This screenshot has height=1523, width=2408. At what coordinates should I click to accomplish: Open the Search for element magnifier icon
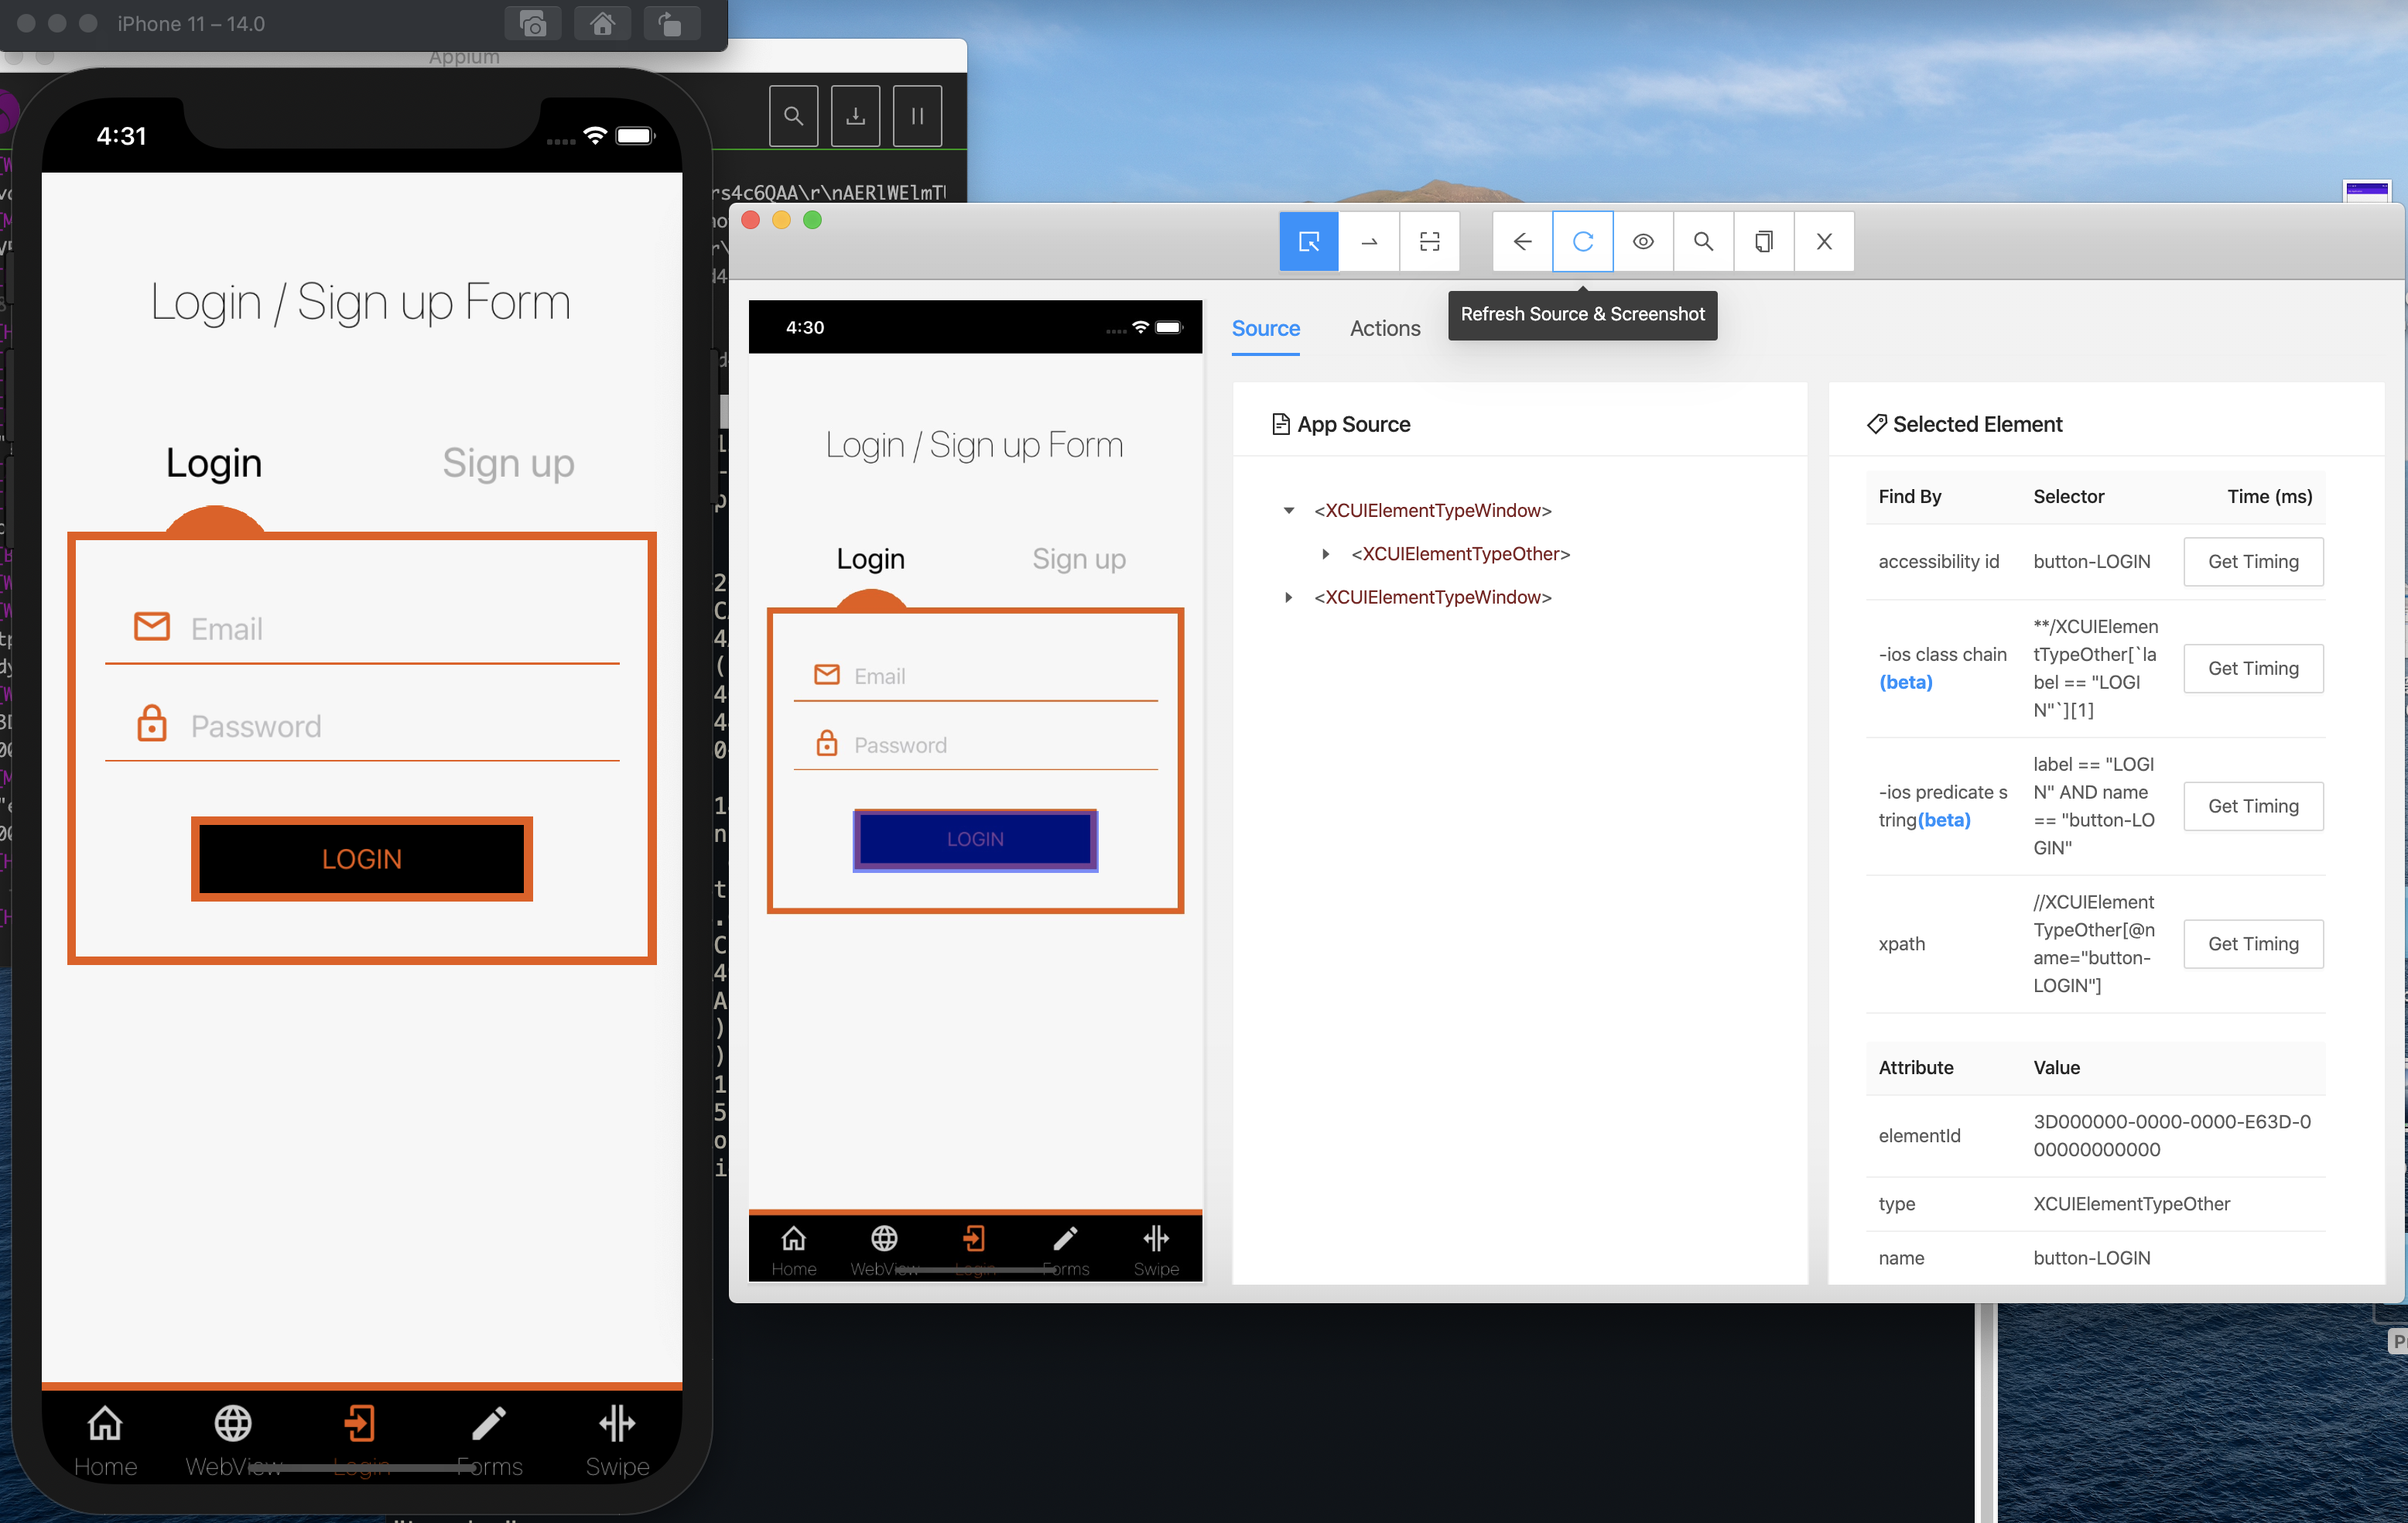[1703, 241]
